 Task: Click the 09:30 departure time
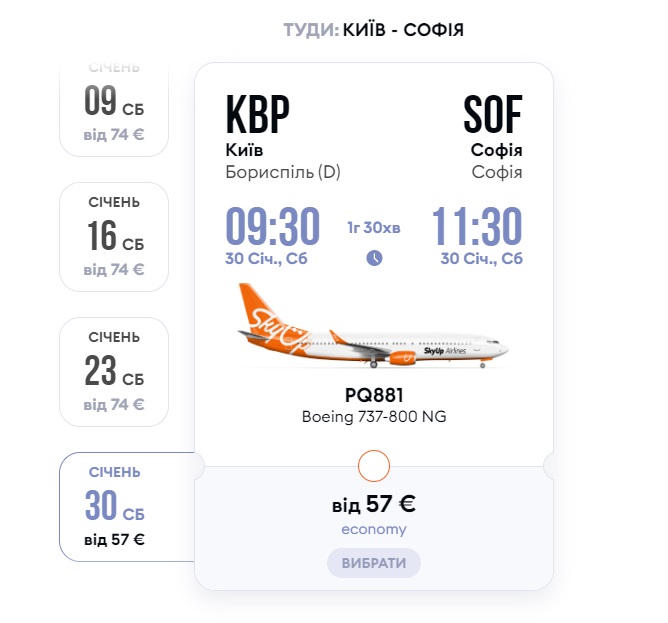[272, 226]
